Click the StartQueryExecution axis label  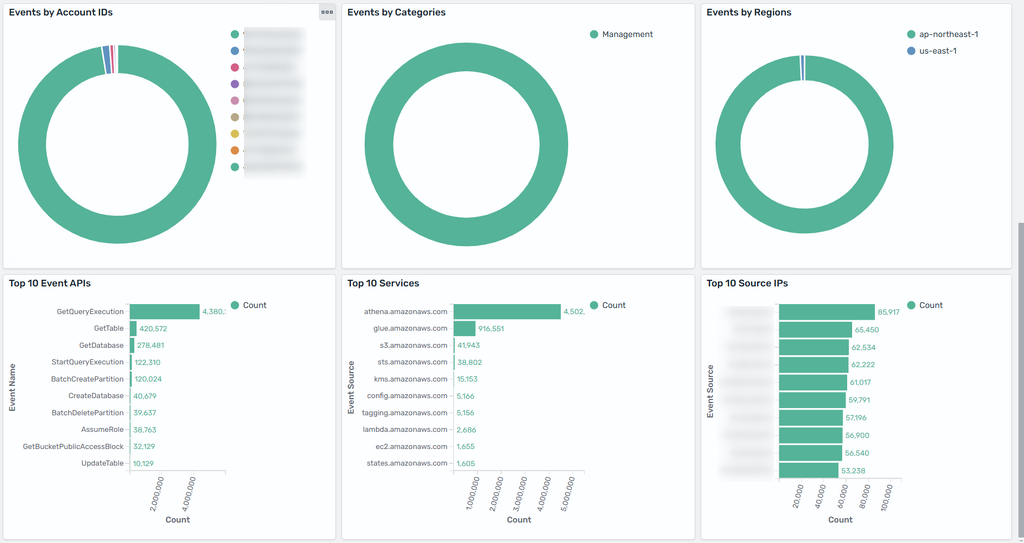88,362
